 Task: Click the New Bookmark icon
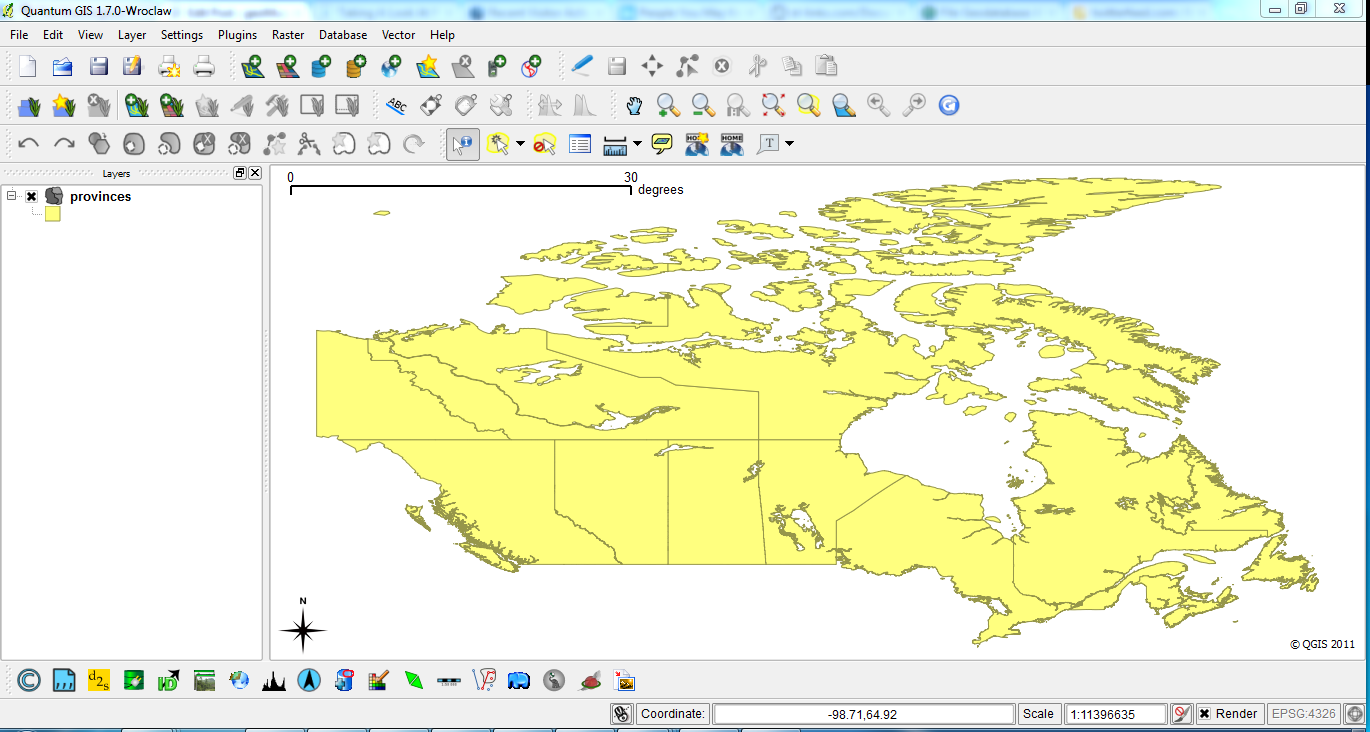click(697, 144)
